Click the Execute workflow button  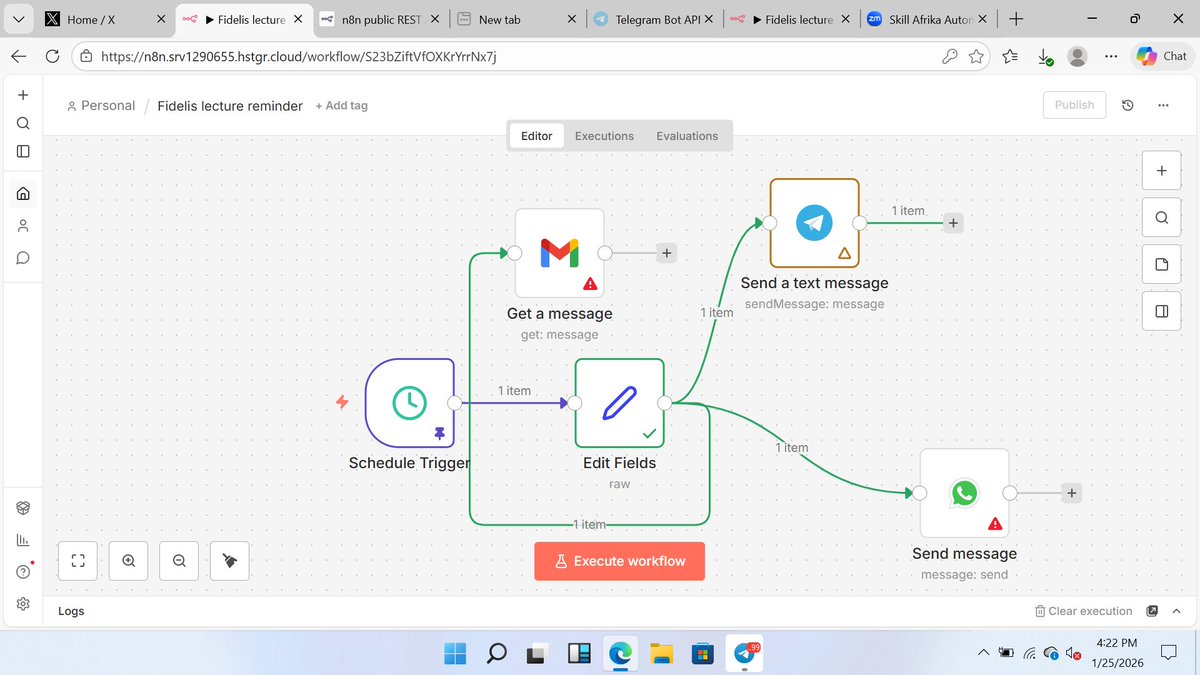pos(619,561)
